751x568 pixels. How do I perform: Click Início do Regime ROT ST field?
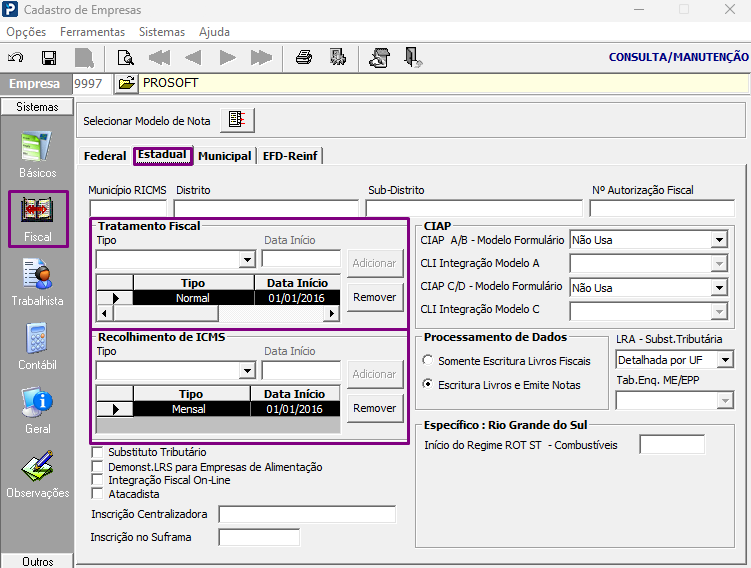pos(672,445)
